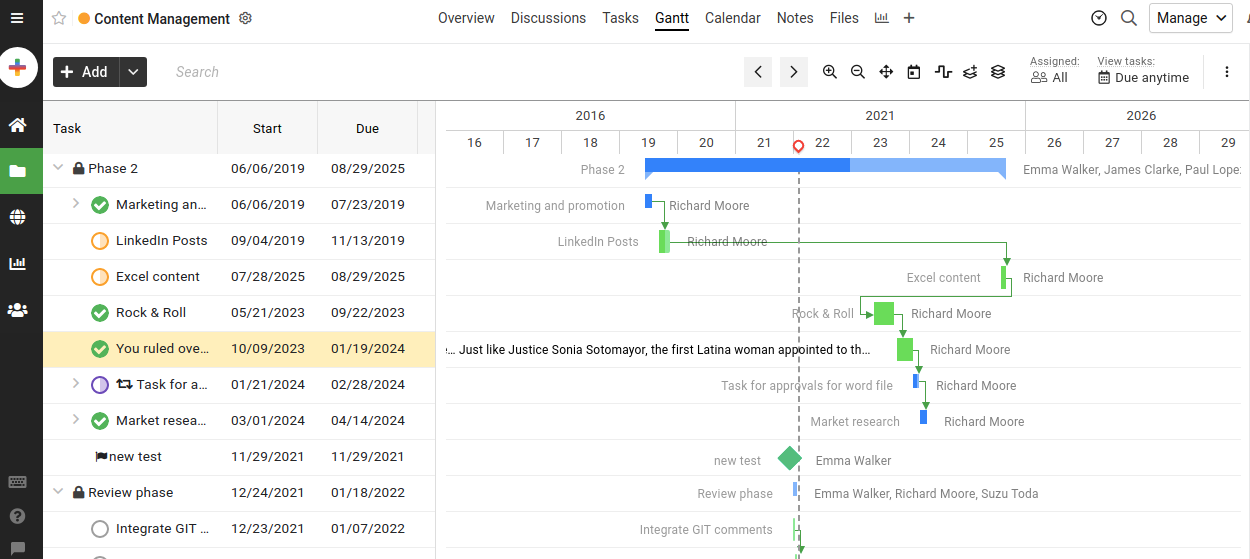Toggle the critical path icon
Viewport: 1250px width, 559px height.
[942, 72]
